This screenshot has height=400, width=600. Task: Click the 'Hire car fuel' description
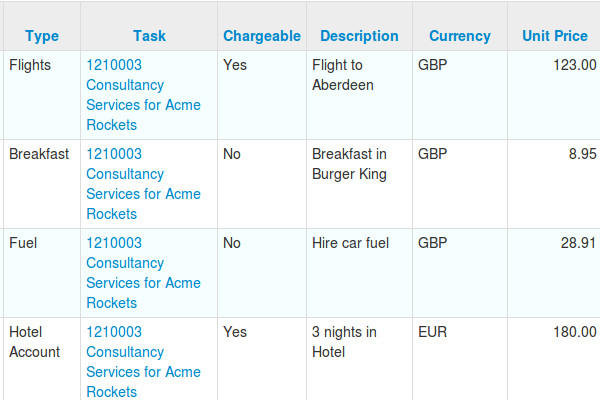(350, 243)
